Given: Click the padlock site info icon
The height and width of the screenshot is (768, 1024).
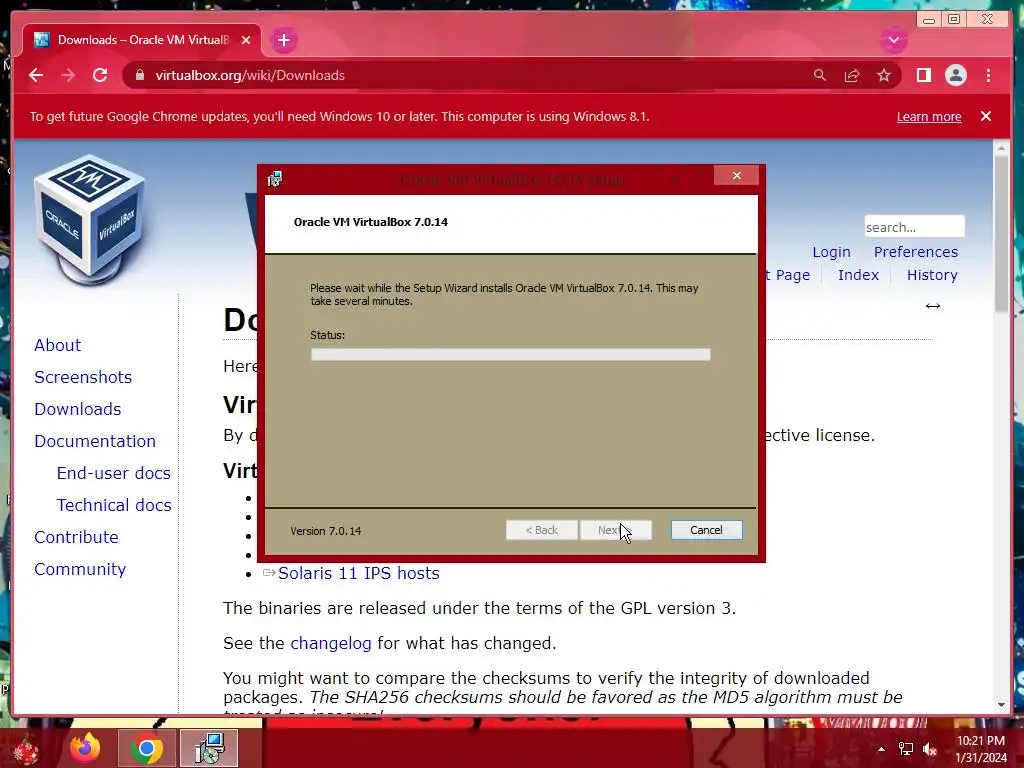Looking at the screenshot, I should pyautogui.click(x=139, y=76).
